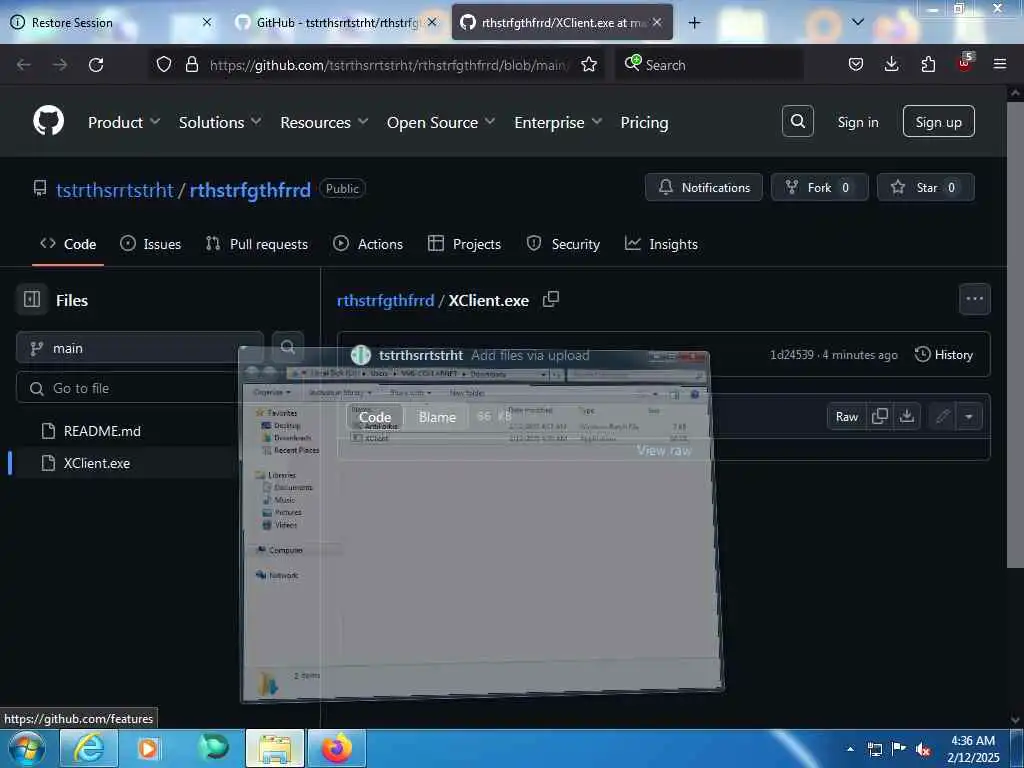Open Windows Media Player taskbar icon
The image size is (1024, 768).
point(149,748)
